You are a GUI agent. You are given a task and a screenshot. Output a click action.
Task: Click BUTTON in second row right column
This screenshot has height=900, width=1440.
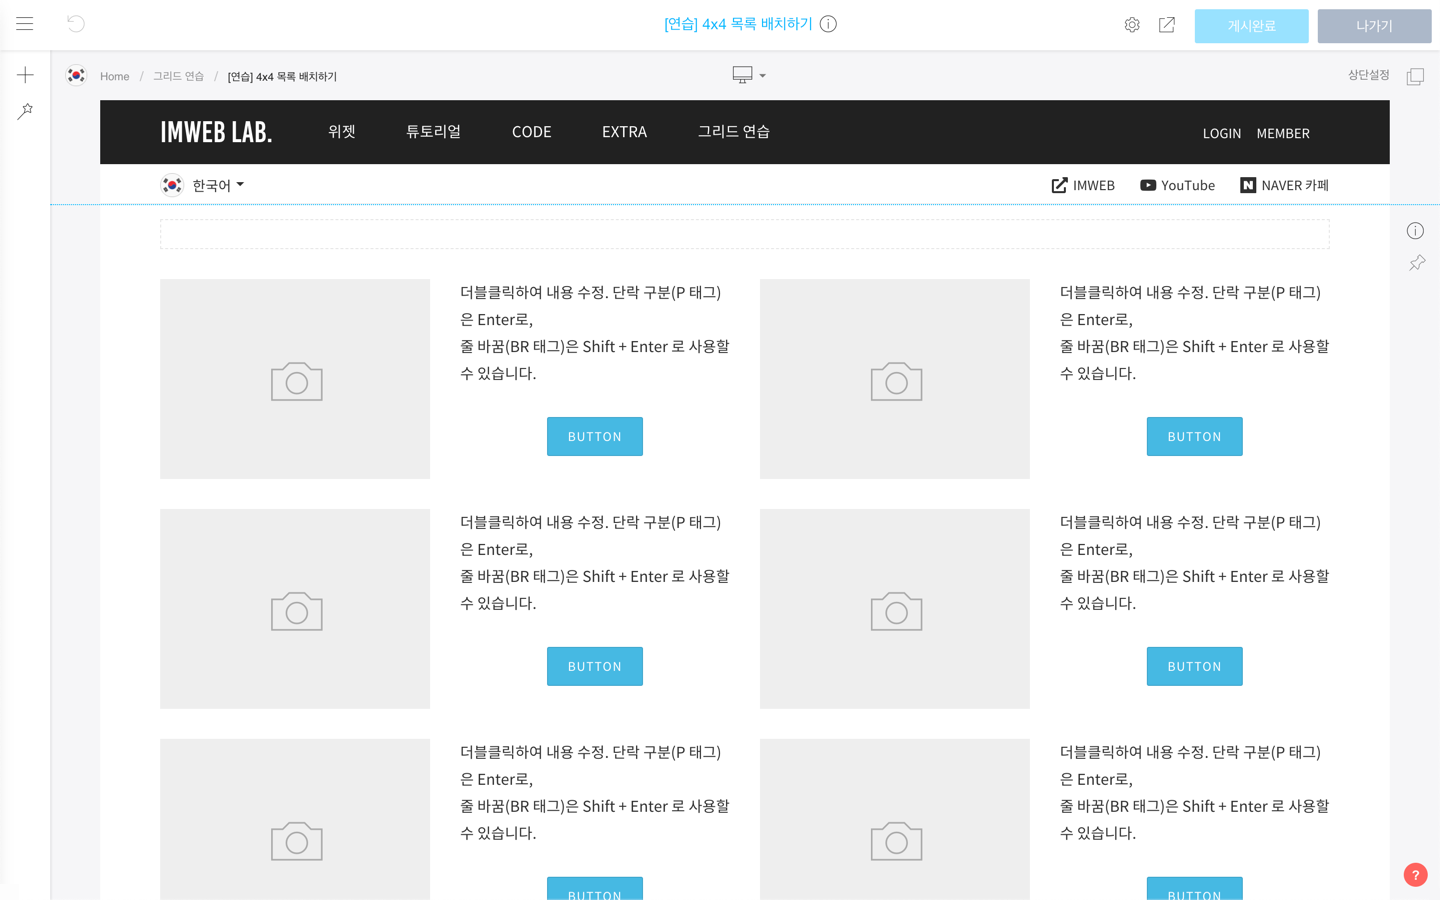(x=1195, y=666)
